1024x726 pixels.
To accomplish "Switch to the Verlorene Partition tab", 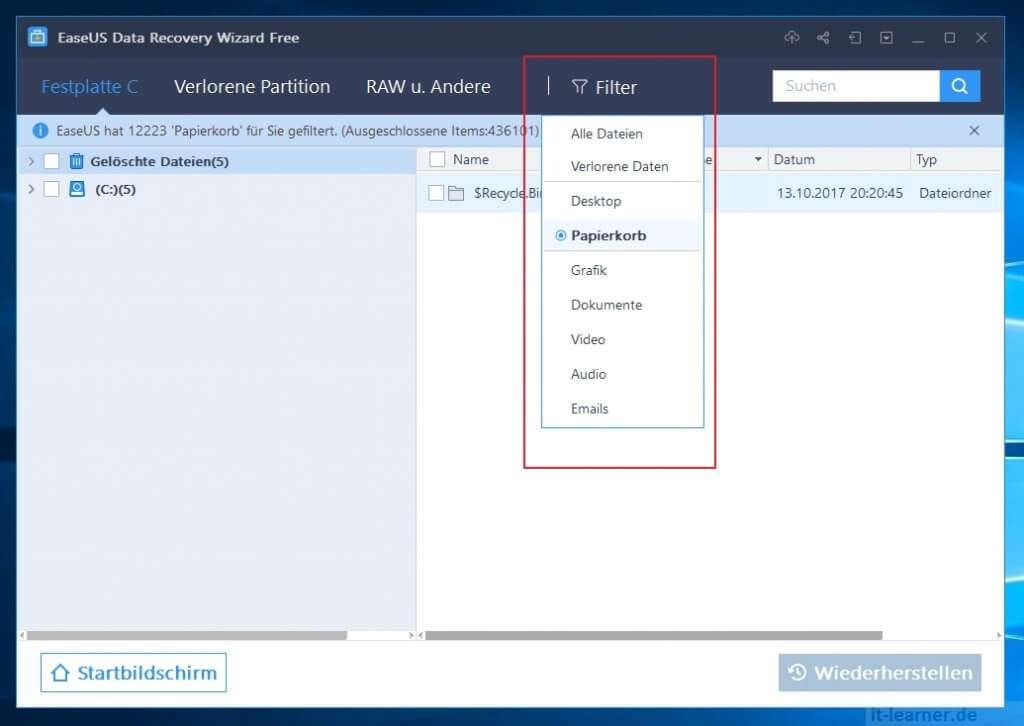I will 252,86.
